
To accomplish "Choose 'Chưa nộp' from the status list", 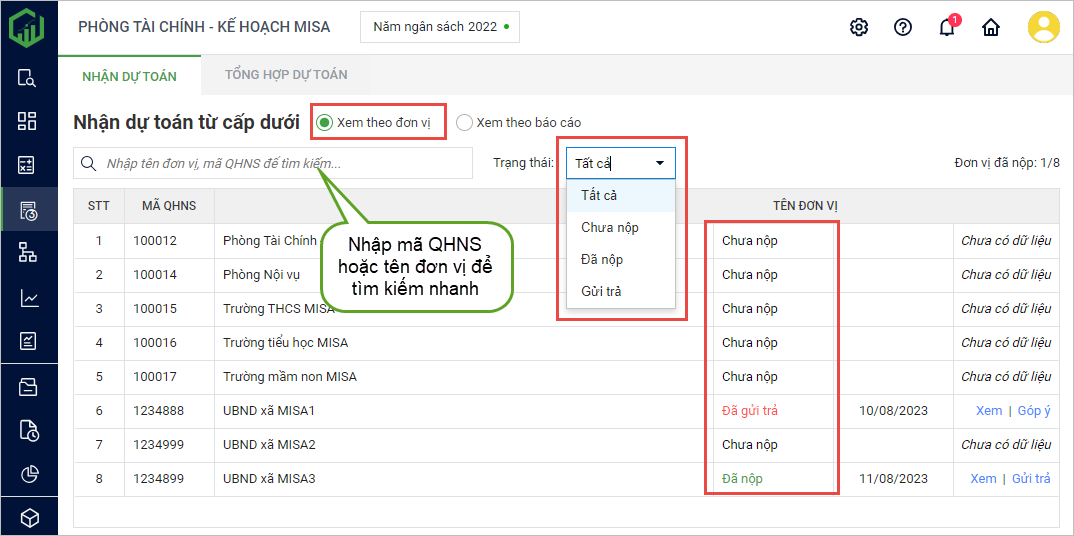I will (610, 227).
